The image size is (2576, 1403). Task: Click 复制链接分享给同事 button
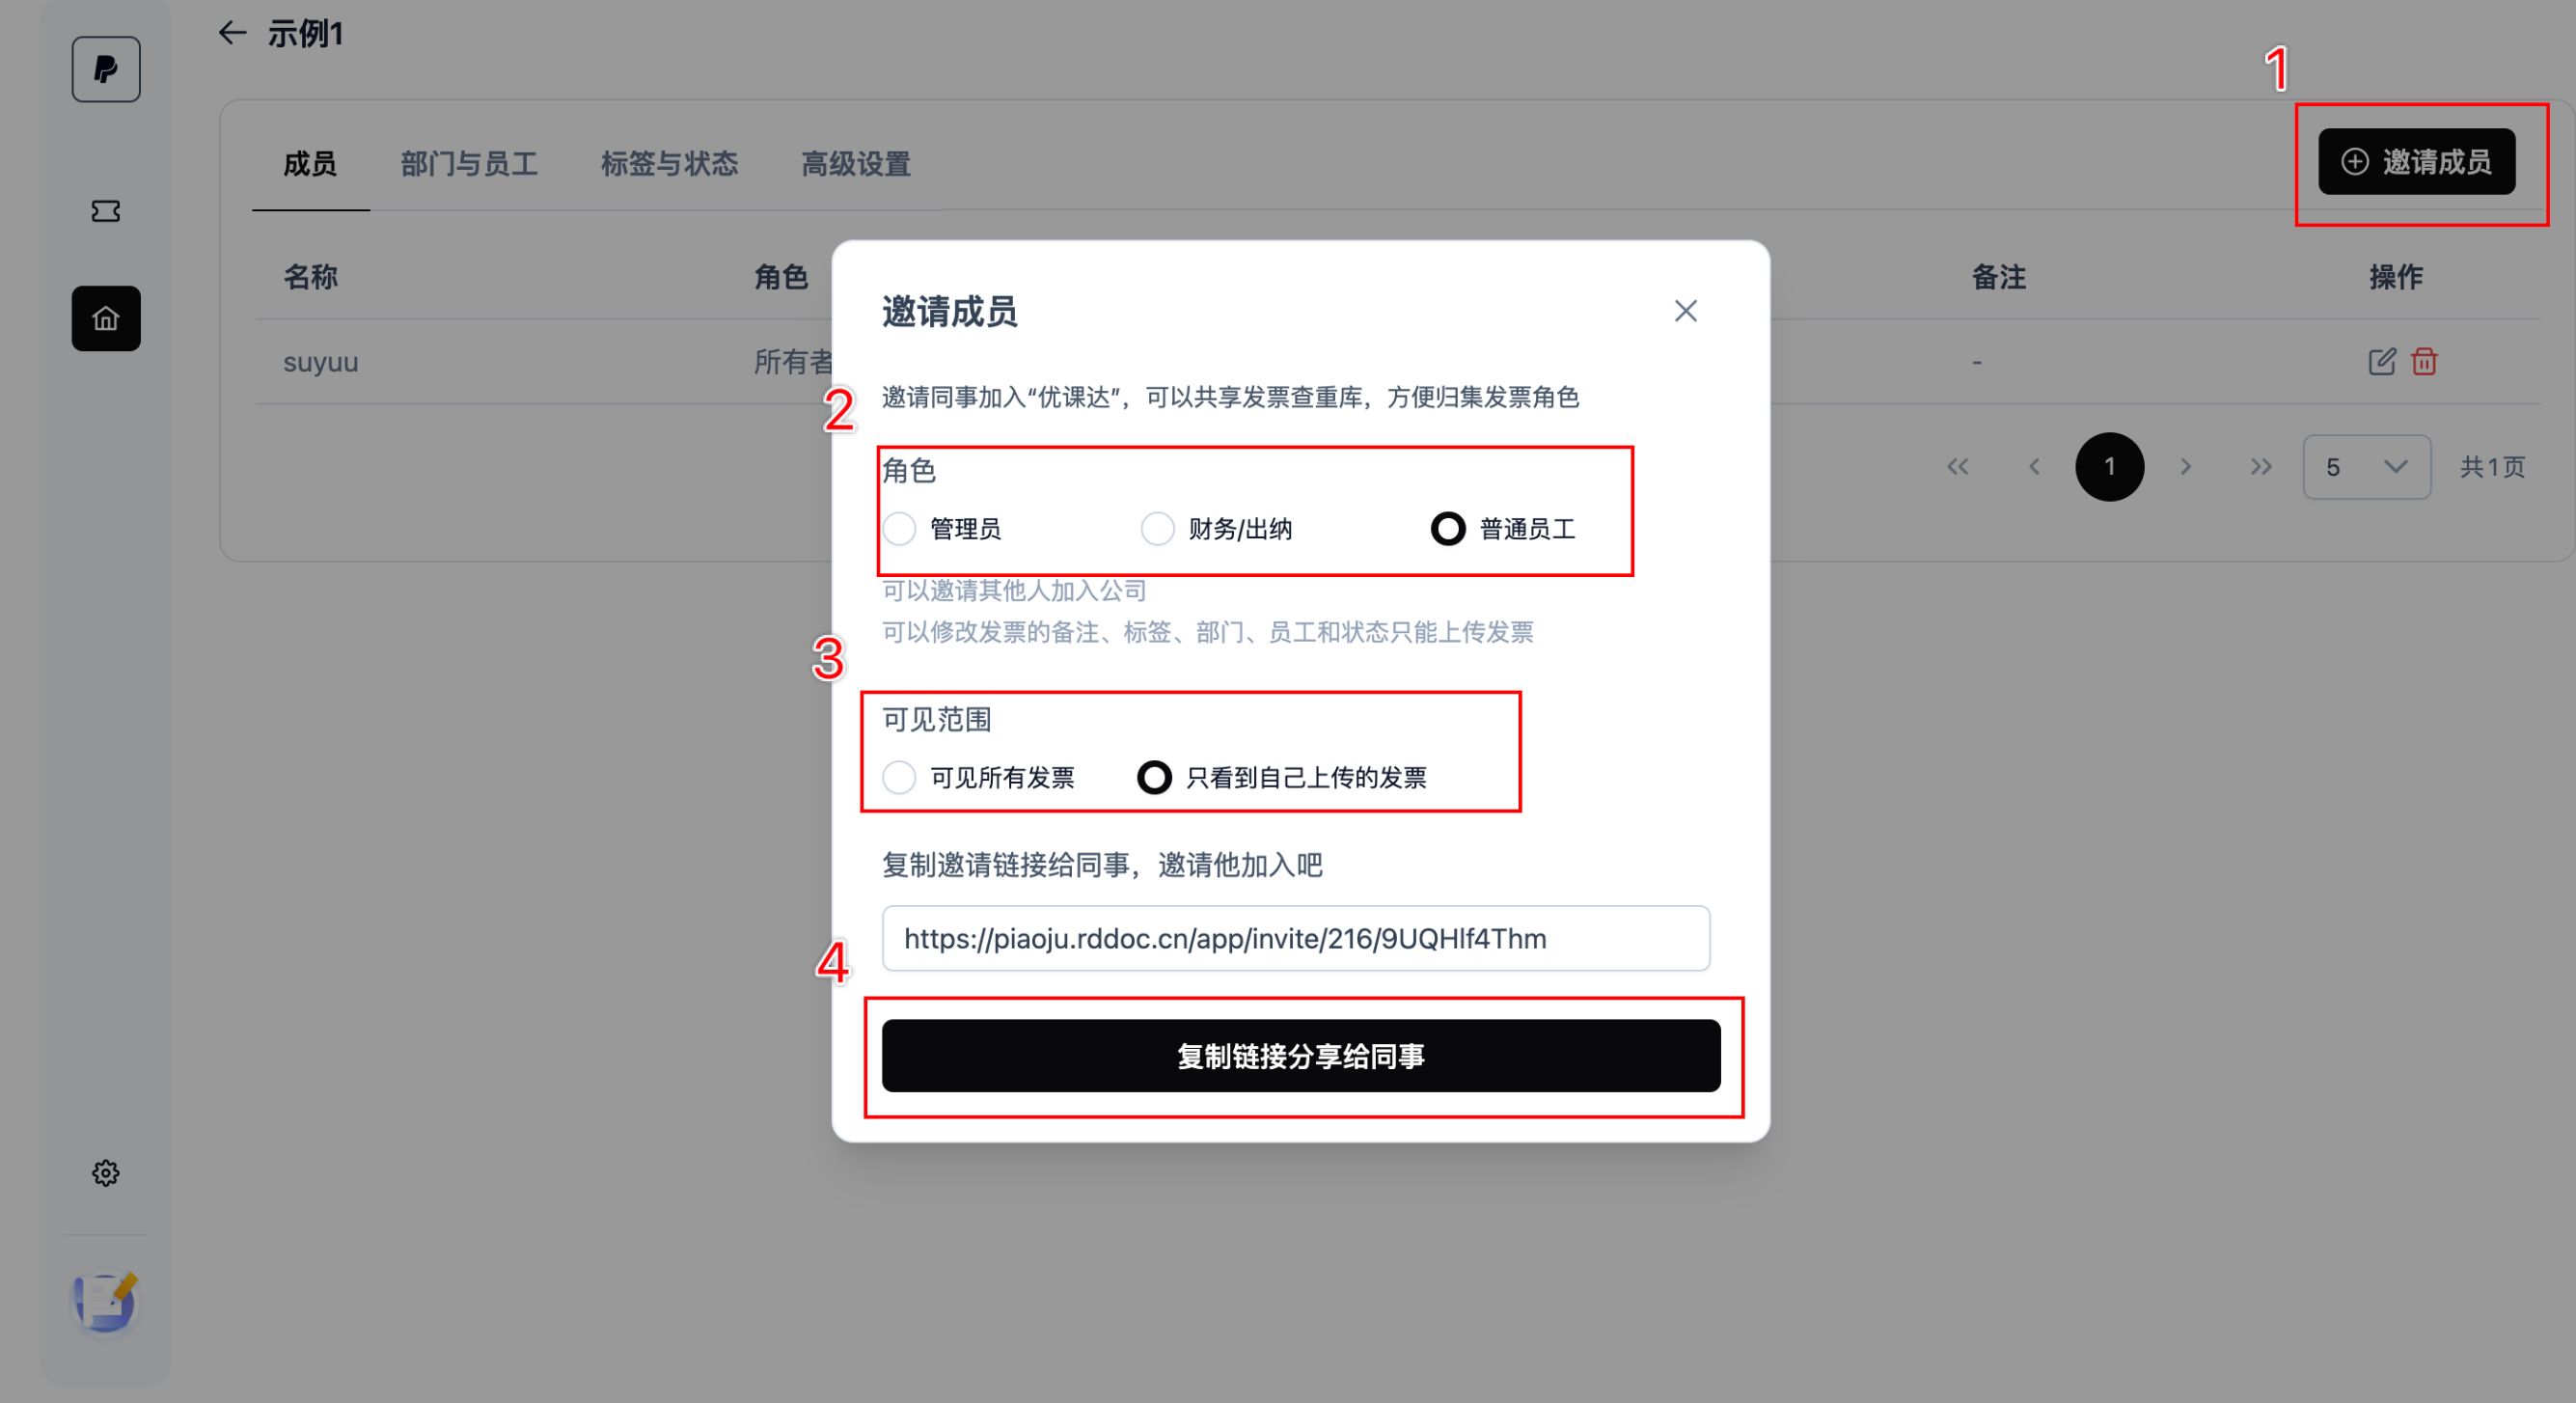pos(1301,1055)
